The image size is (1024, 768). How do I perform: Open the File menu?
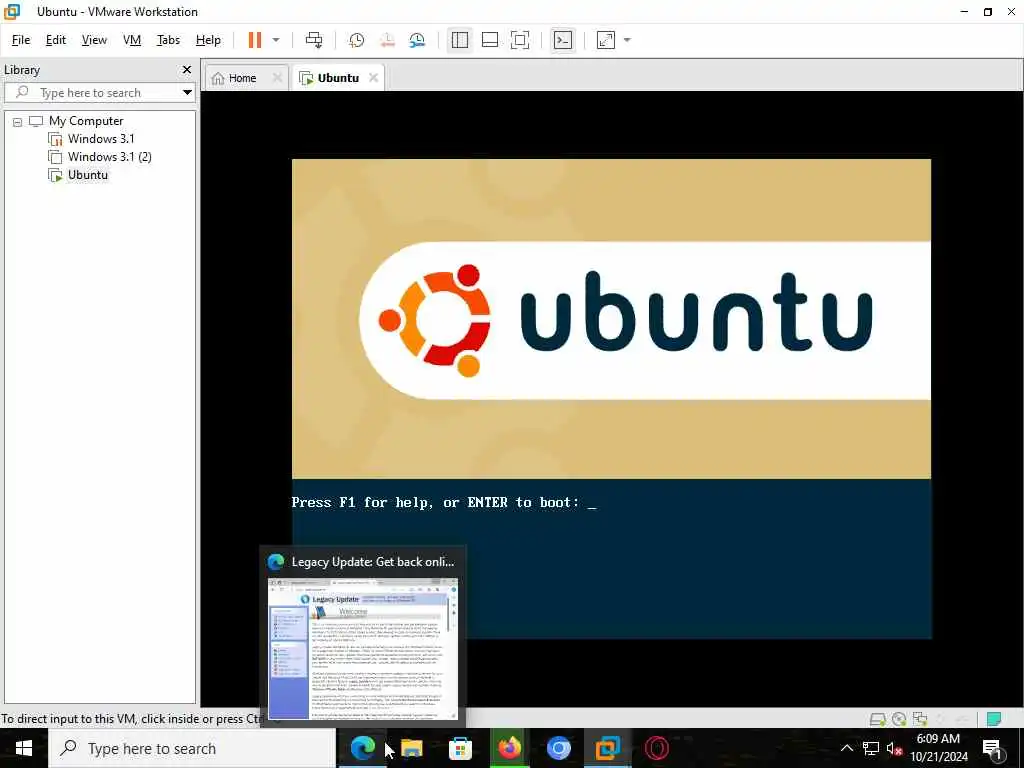(x=21, y=40)
